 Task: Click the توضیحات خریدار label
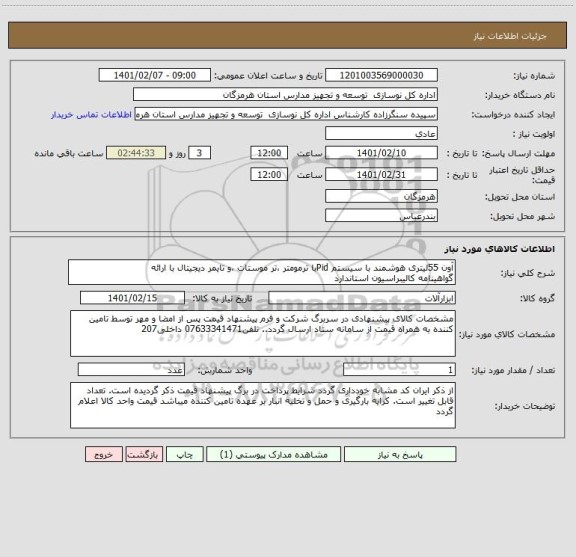(x=525, y=406)
